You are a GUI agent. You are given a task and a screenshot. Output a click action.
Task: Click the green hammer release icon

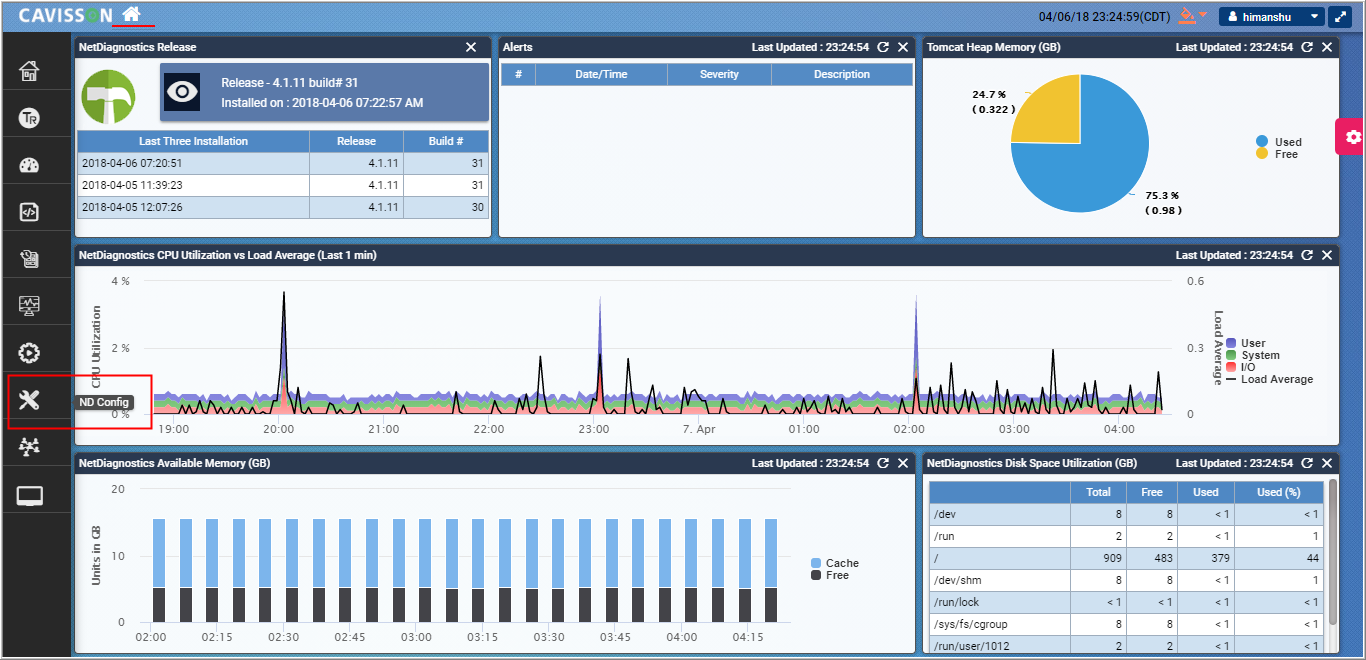pyautogui.click(x=108, y=96)
